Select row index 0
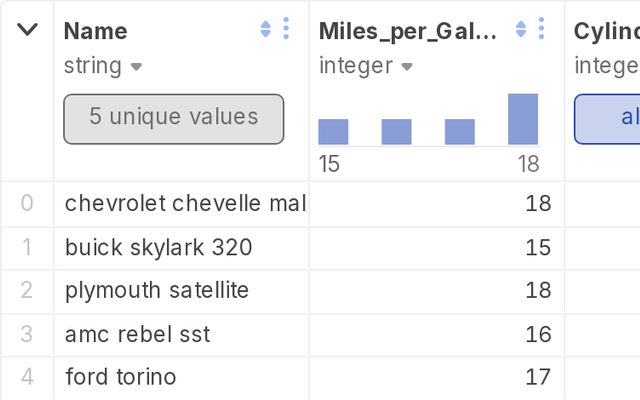 point(27,203)
